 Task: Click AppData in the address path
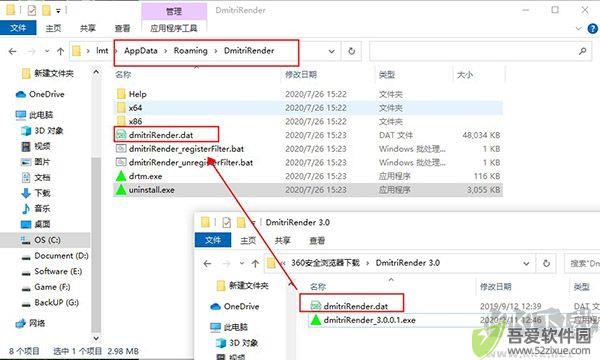(x=140, y=50)
